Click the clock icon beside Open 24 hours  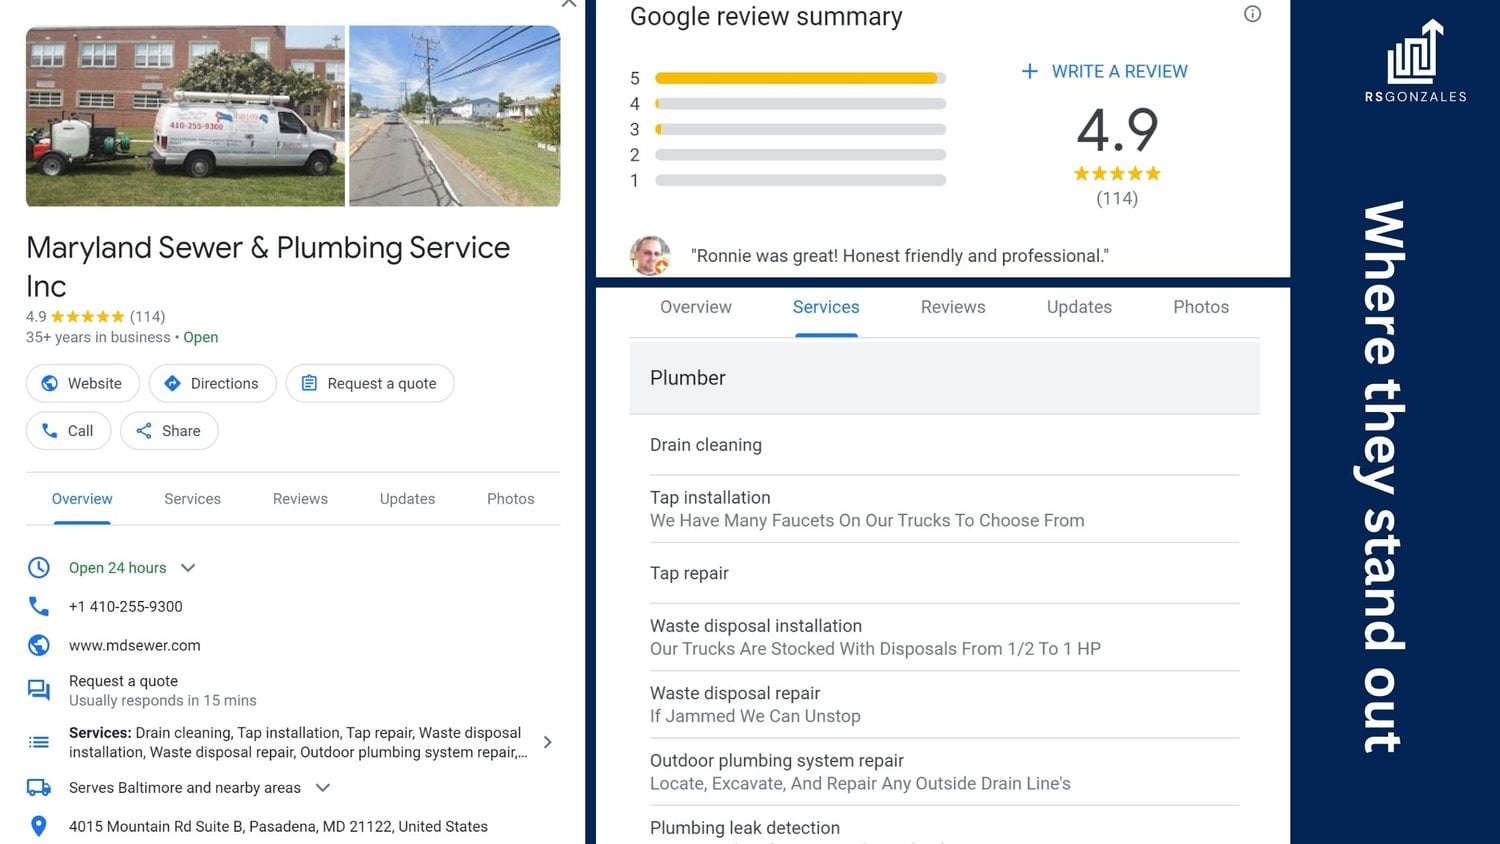39,568
